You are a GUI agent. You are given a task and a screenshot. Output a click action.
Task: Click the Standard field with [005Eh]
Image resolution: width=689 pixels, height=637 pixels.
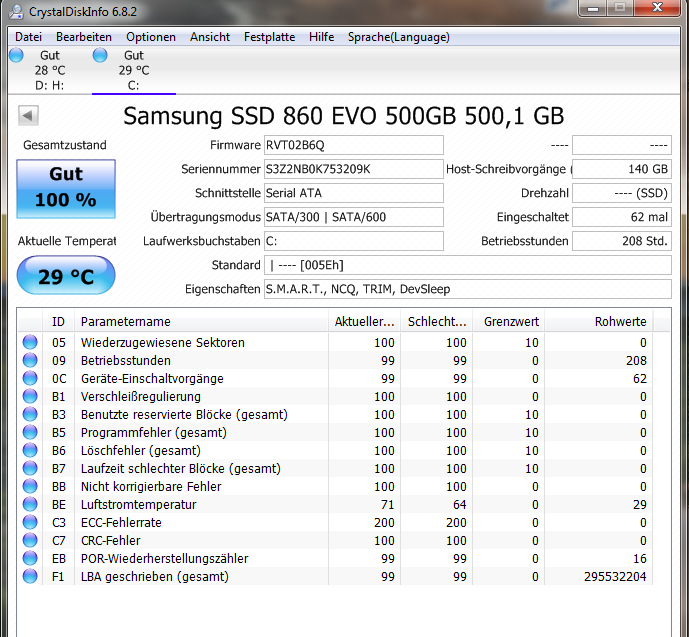(x=468, y=265)
